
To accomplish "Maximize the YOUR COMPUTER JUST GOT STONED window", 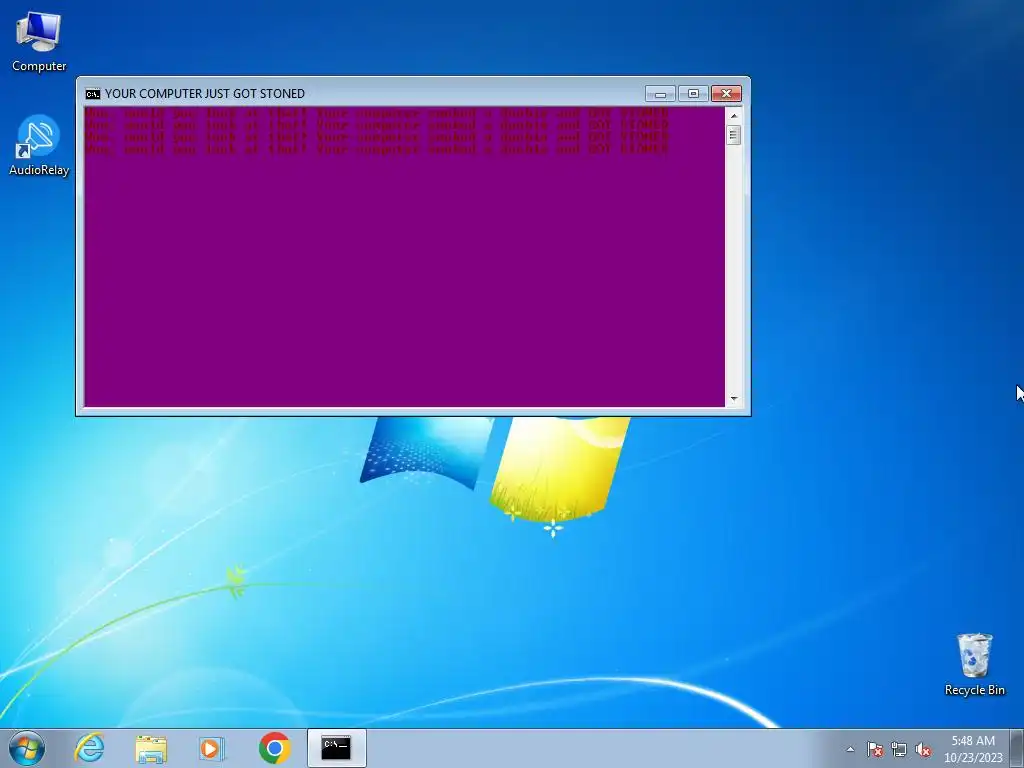I will click(x=693, y=94).
